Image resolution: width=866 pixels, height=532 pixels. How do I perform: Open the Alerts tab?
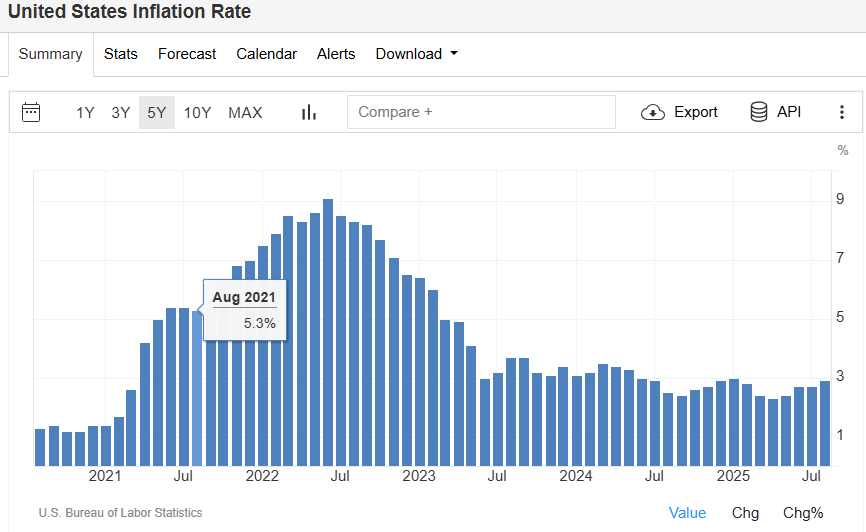(x=336, y=54)
